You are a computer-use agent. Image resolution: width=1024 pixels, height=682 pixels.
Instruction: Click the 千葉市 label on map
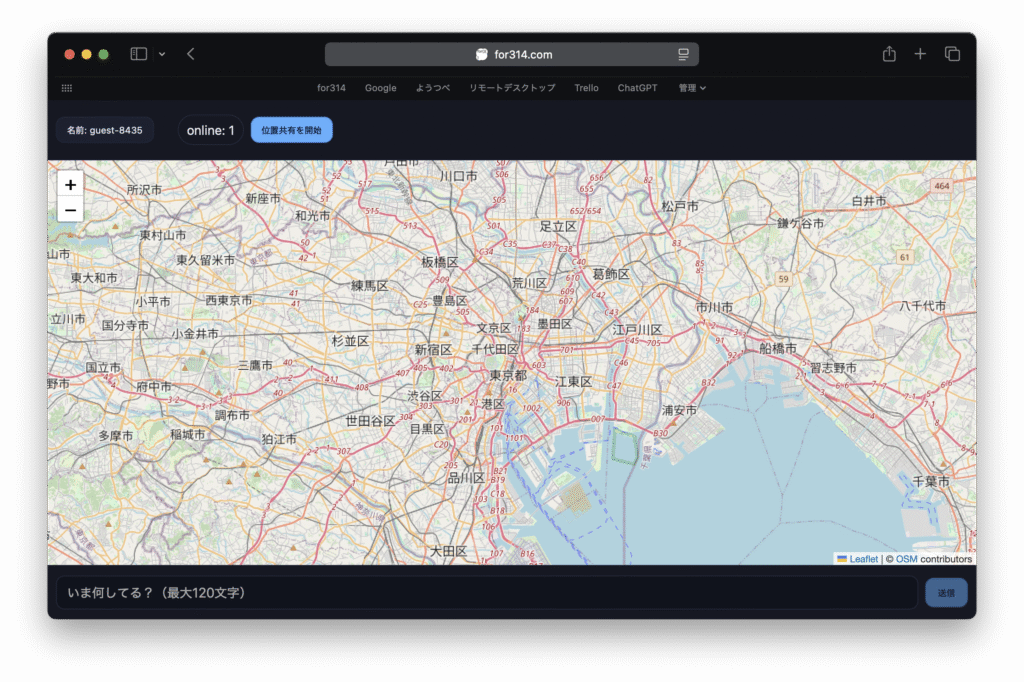click(931, 481)
